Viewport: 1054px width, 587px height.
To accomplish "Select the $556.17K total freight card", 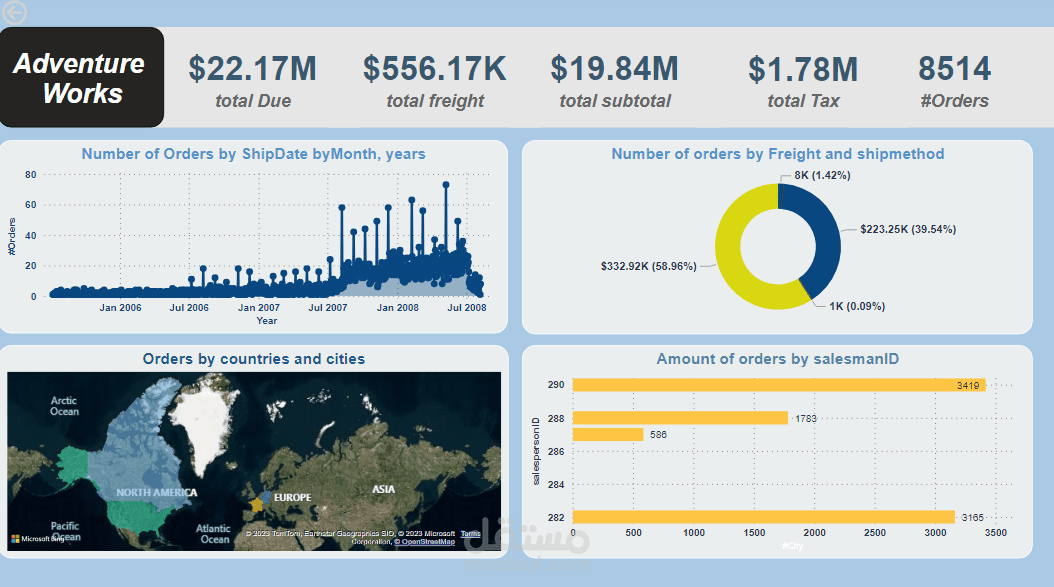I will tap(435, 80).
